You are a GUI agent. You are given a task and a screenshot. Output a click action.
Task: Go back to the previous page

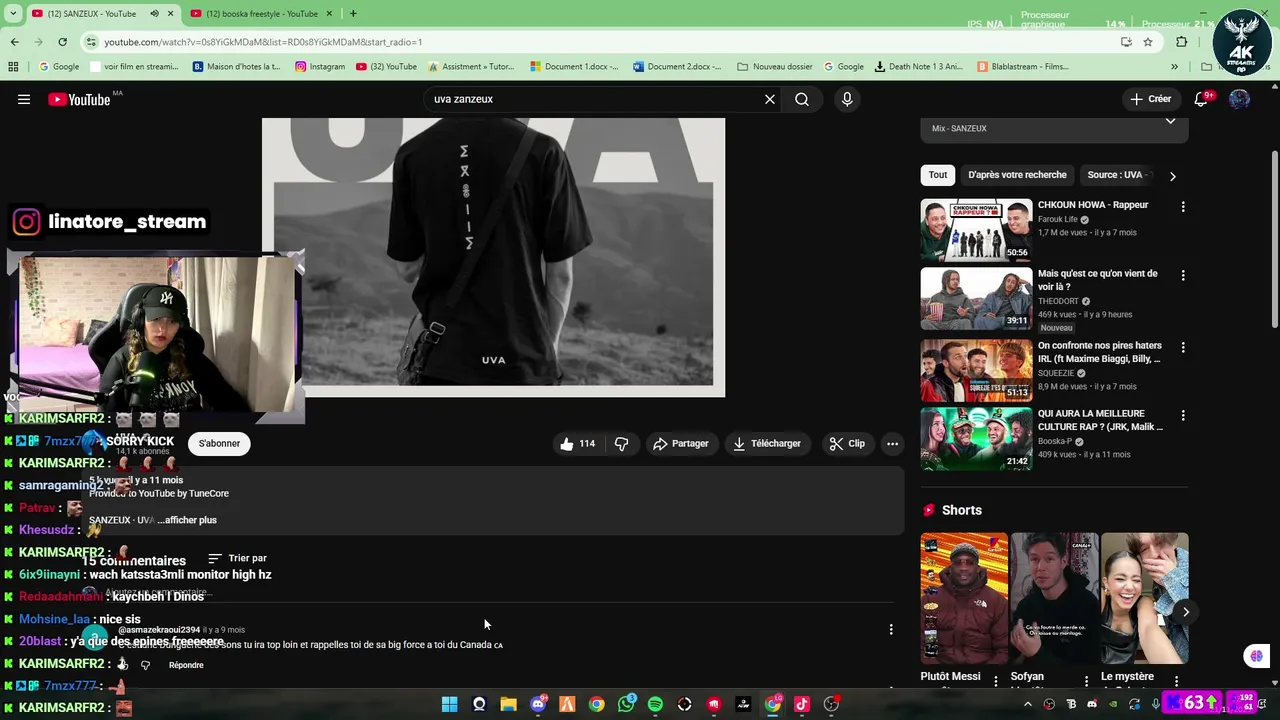point(14,42)
